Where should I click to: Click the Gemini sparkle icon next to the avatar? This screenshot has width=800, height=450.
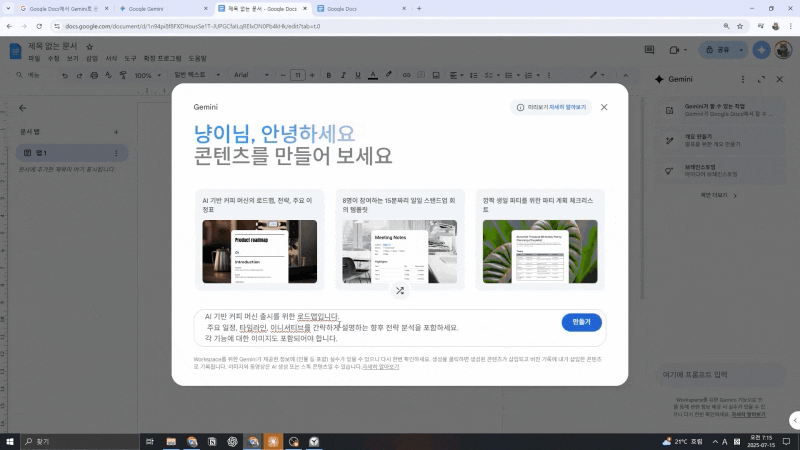(x=761, y=50)
